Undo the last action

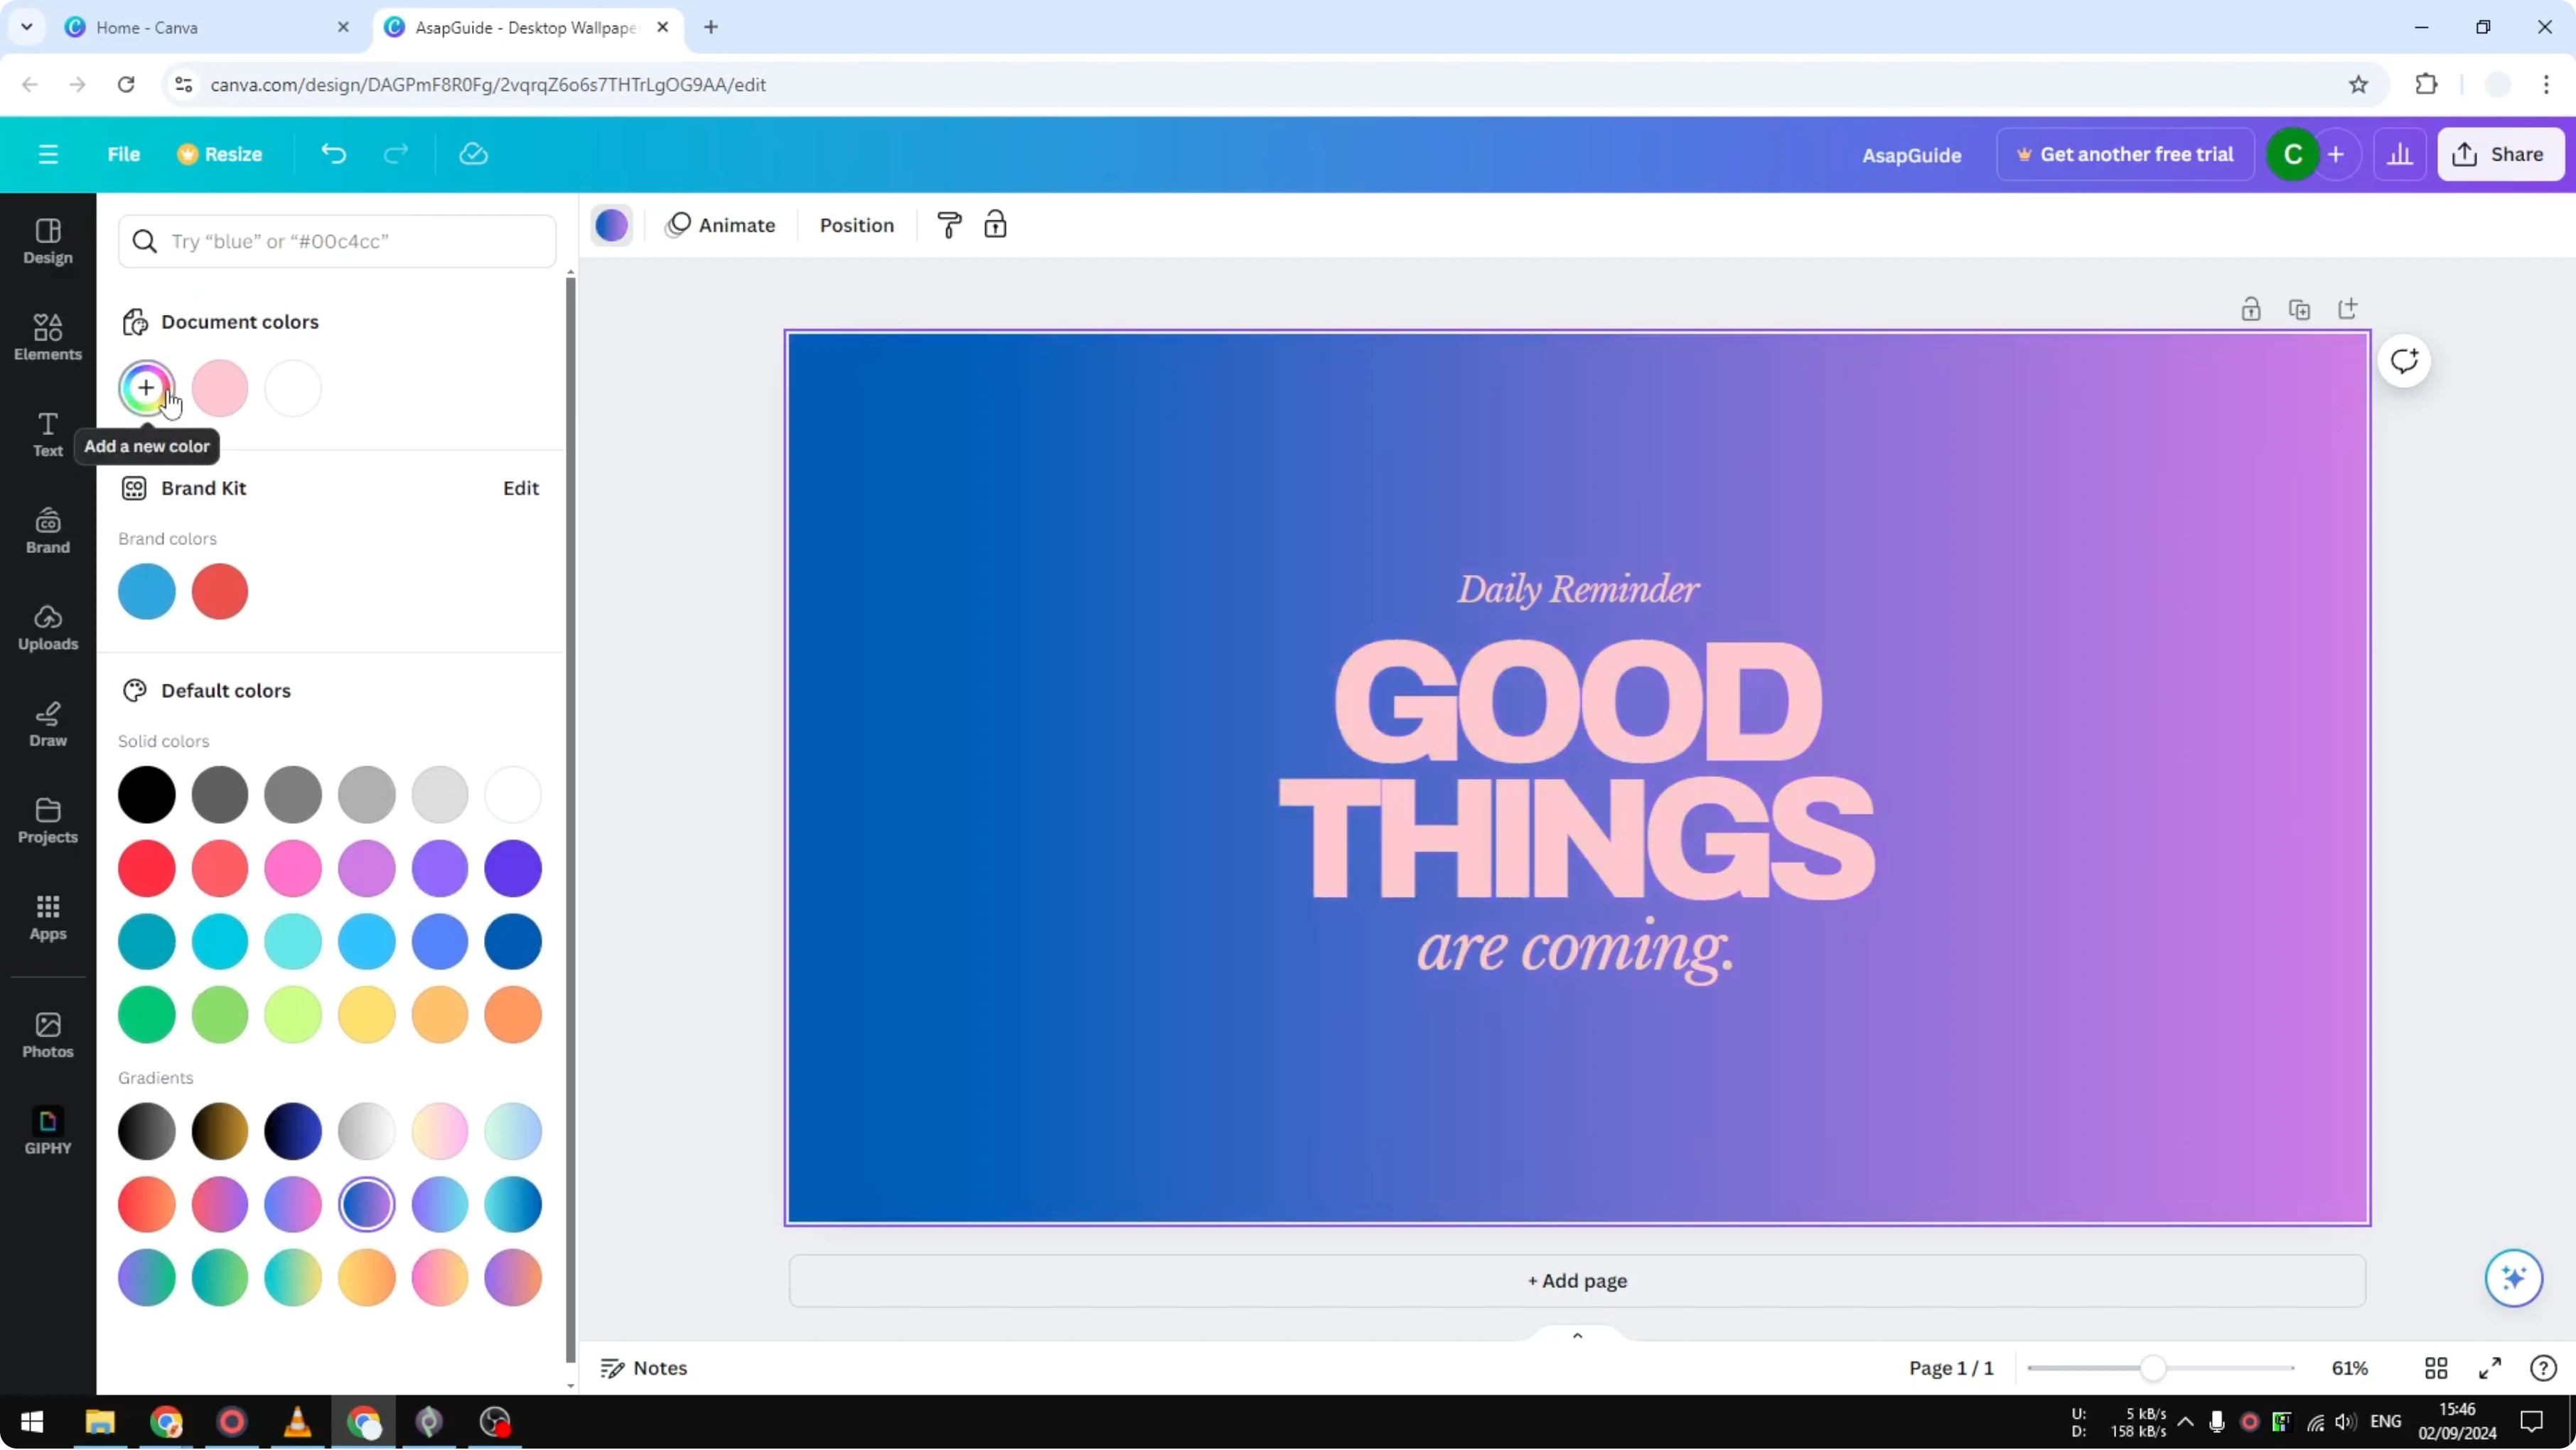[333, 154]
